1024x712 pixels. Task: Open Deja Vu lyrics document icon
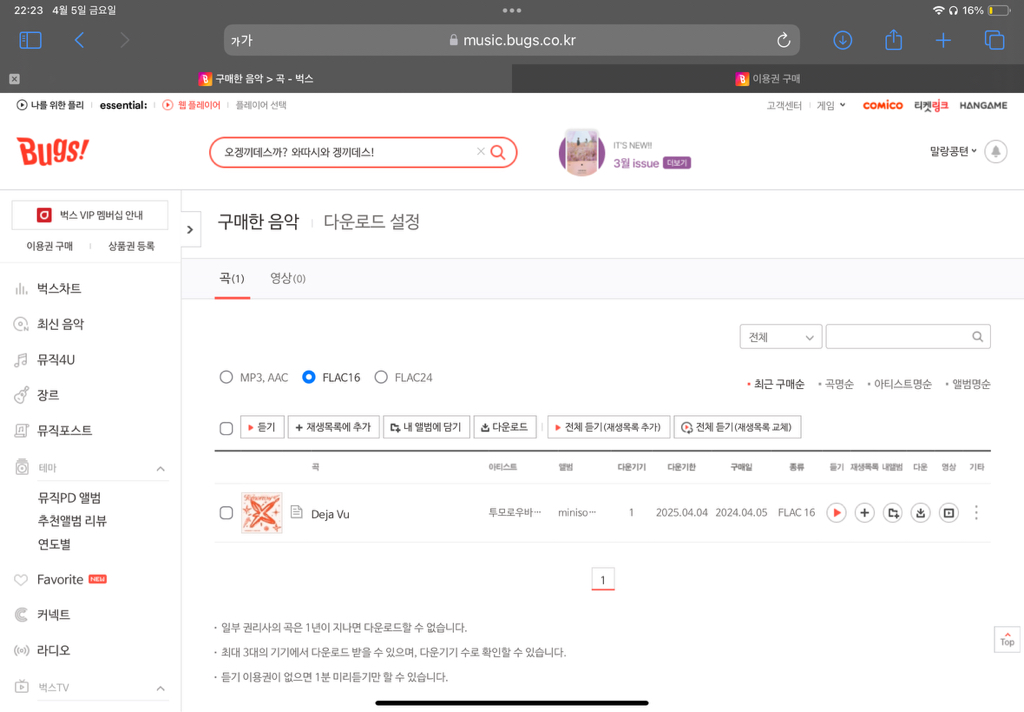(296, 512)
